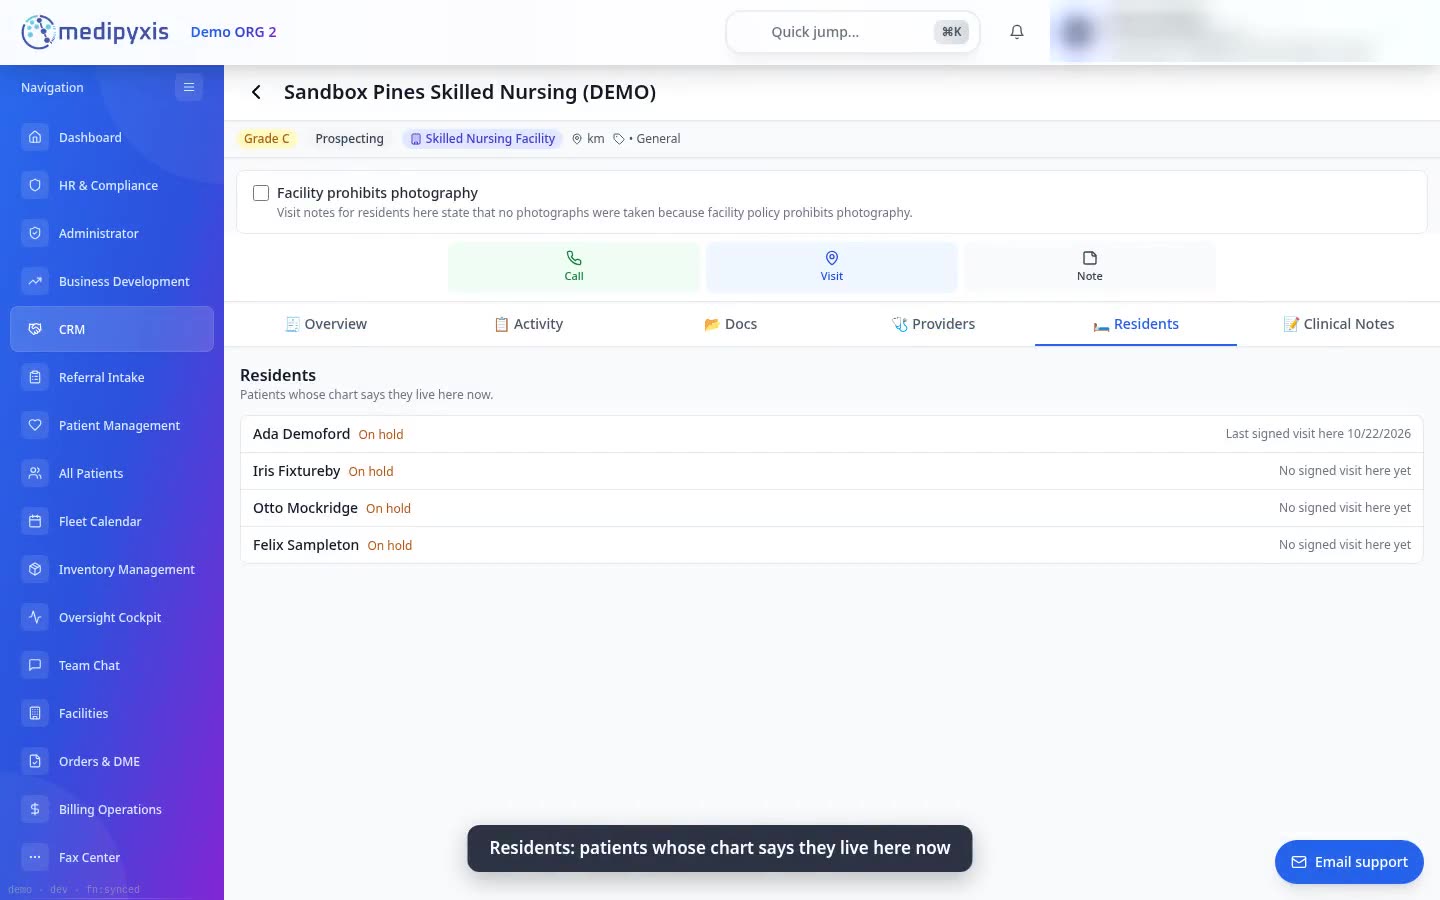The image size is (1440, 900).
Task: Select the Administrator sidebar icon
Action: 35,233
